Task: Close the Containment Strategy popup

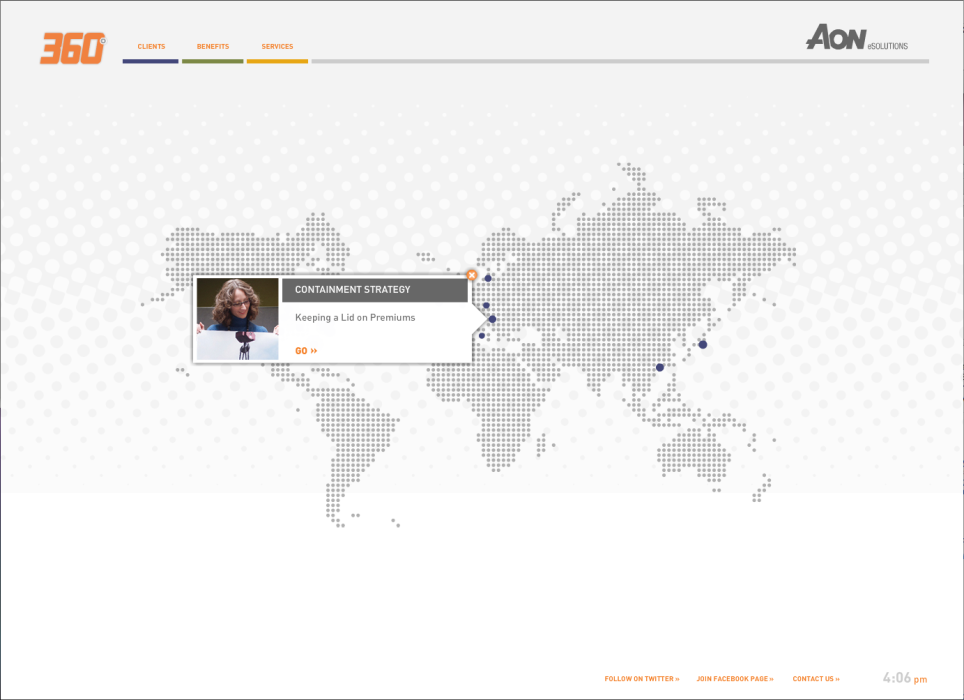Action: point(472,274)
